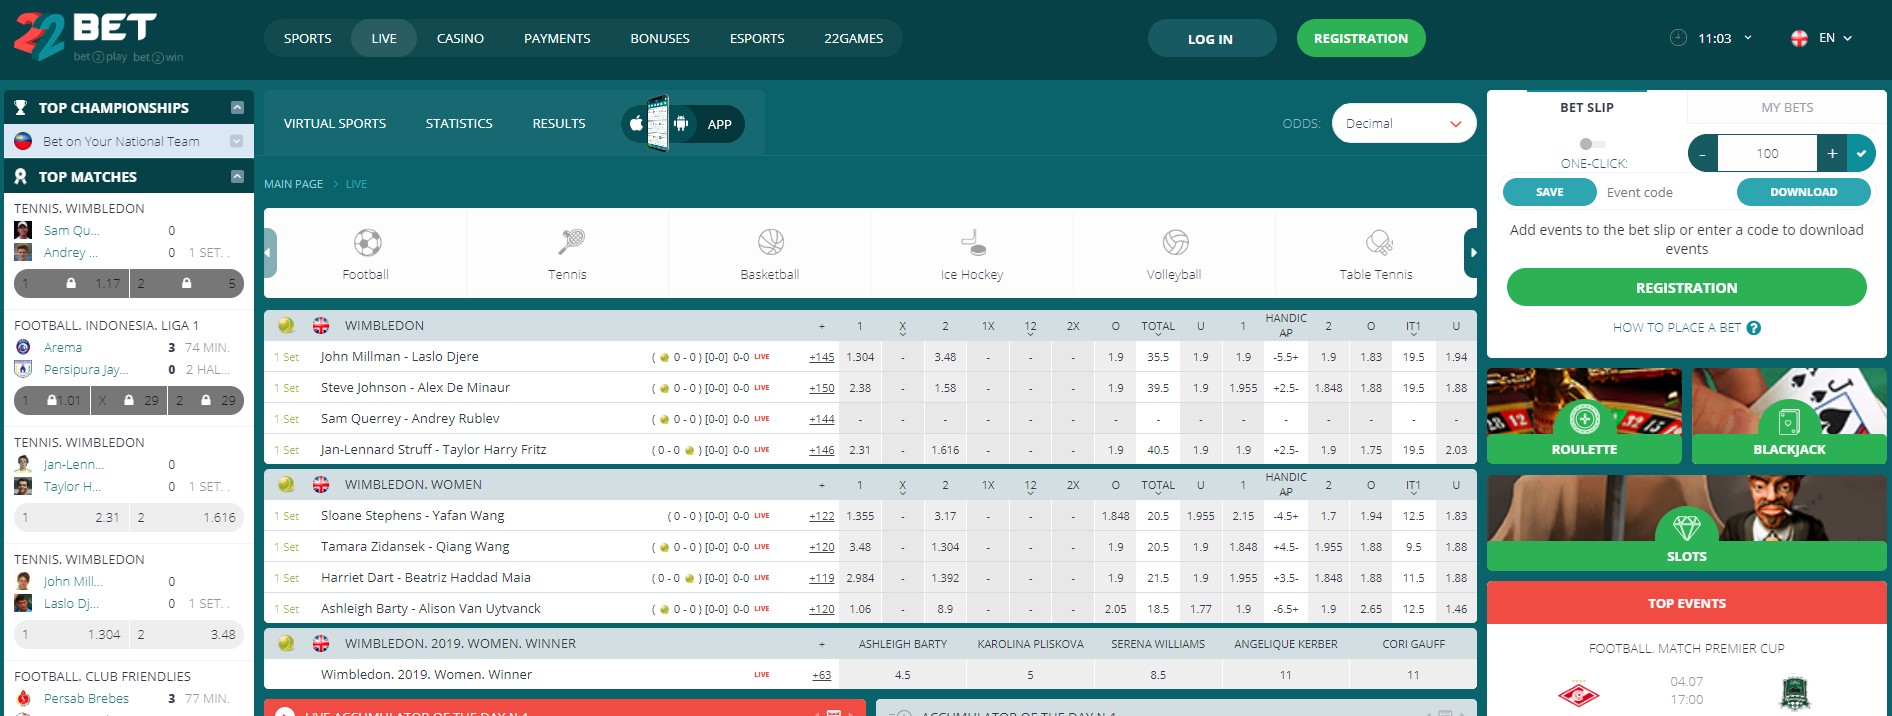Open the Esports menu
Image resolution: width=1892 pixels, height=716 pixels.
pos(757,38)
